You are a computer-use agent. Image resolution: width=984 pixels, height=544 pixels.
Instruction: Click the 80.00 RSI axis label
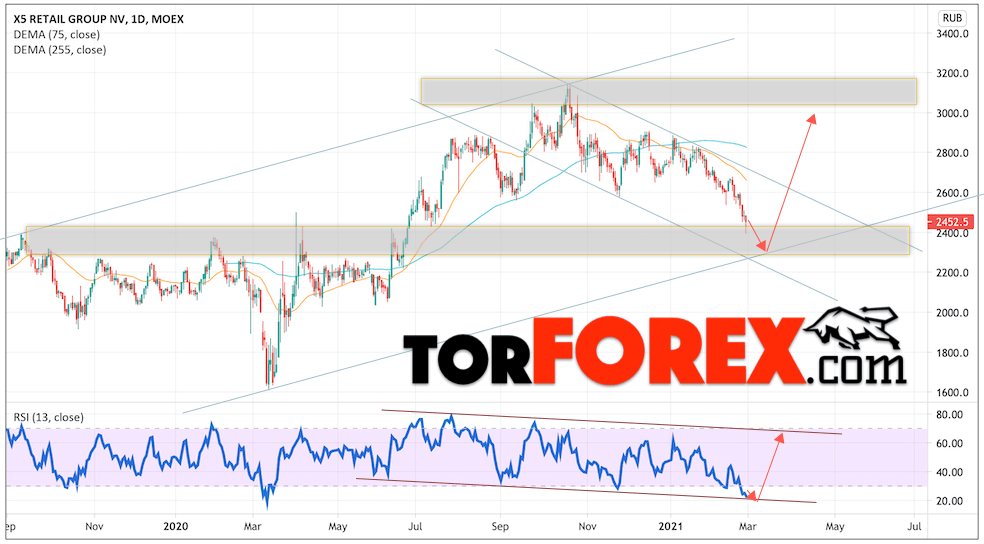click(x=949, y=415)
